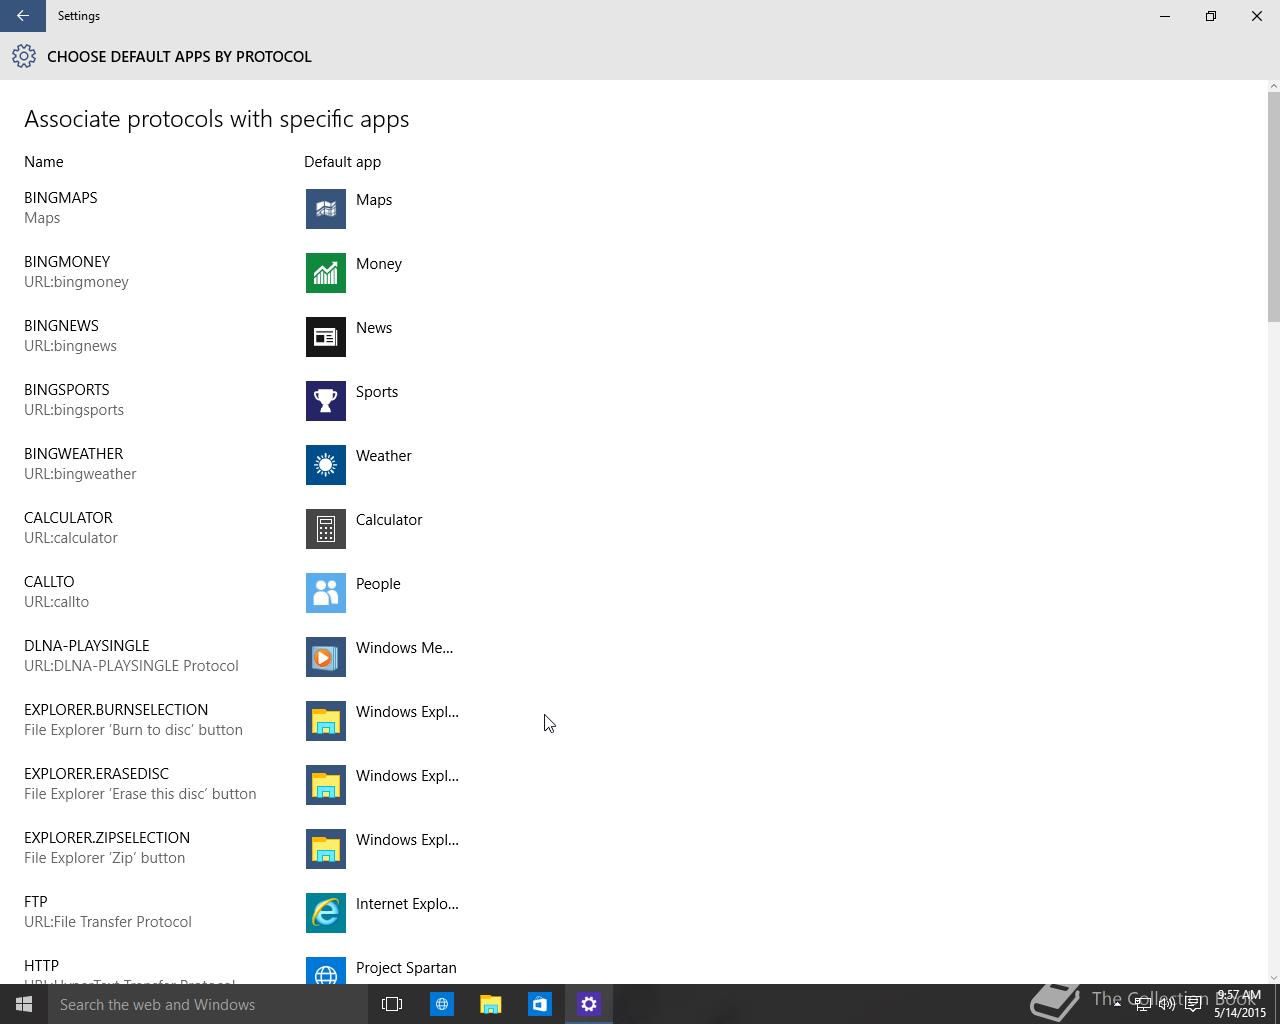Viewport: 1280px width, 1024px height.
Task: Open Task View from the taskbar
Action: click(392, 1004)
